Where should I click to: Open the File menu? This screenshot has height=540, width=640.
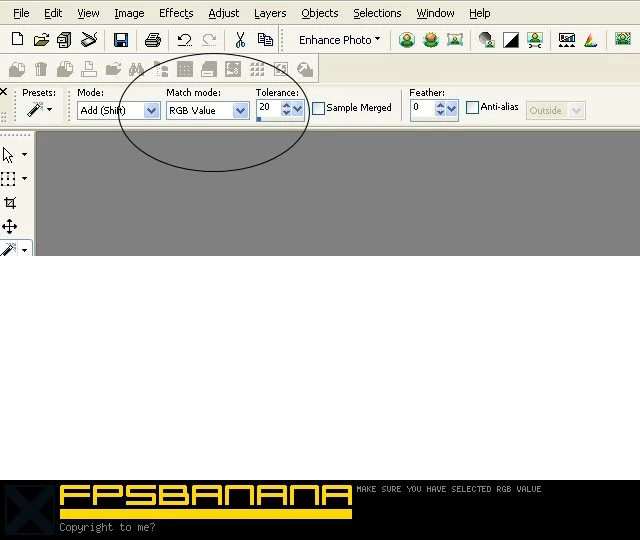pos(21,13)
